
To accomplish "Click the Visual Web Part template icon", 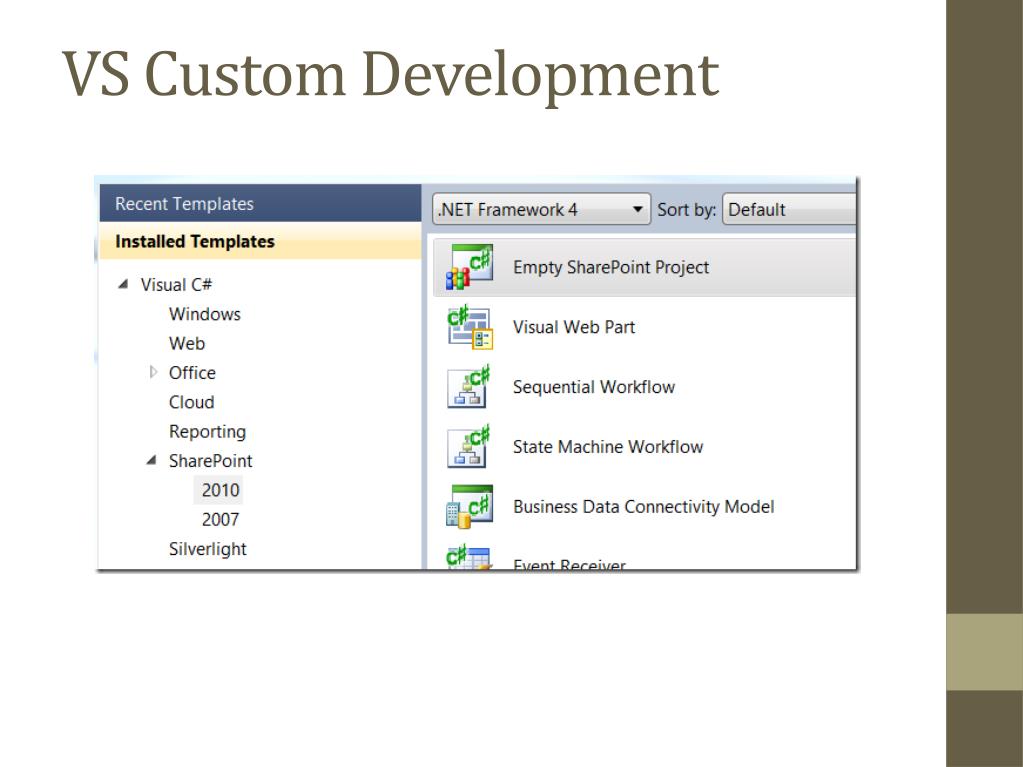I will (470, 327).
